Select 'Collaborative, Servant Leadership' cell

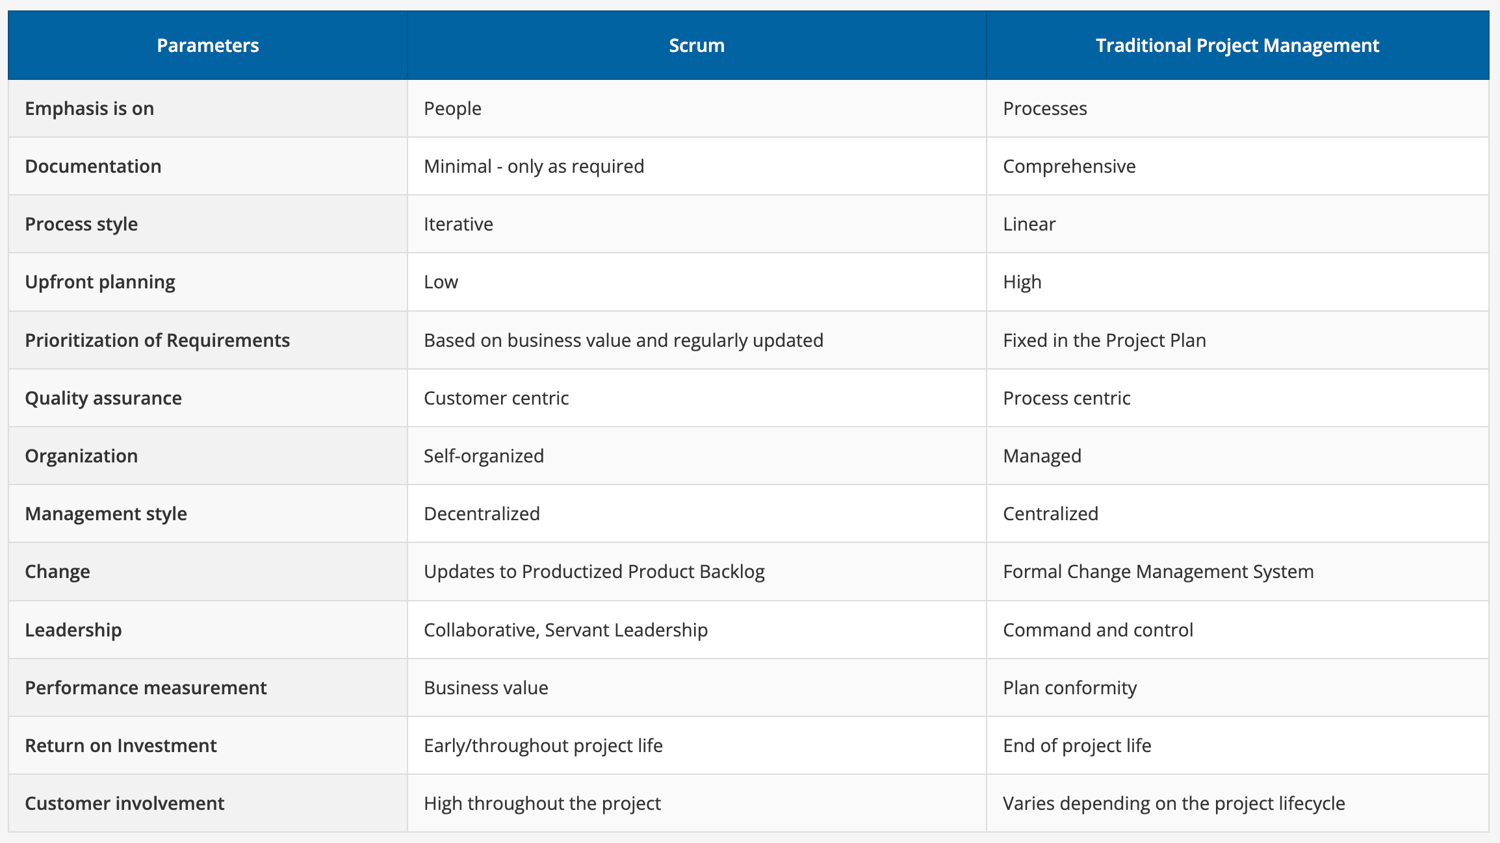click(x=566, y=630)
